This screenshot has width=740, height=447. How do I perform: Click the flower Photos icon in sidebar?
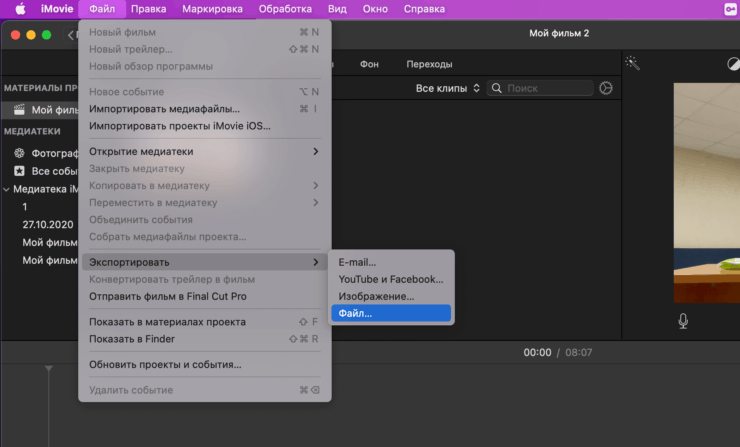point(19,153)
